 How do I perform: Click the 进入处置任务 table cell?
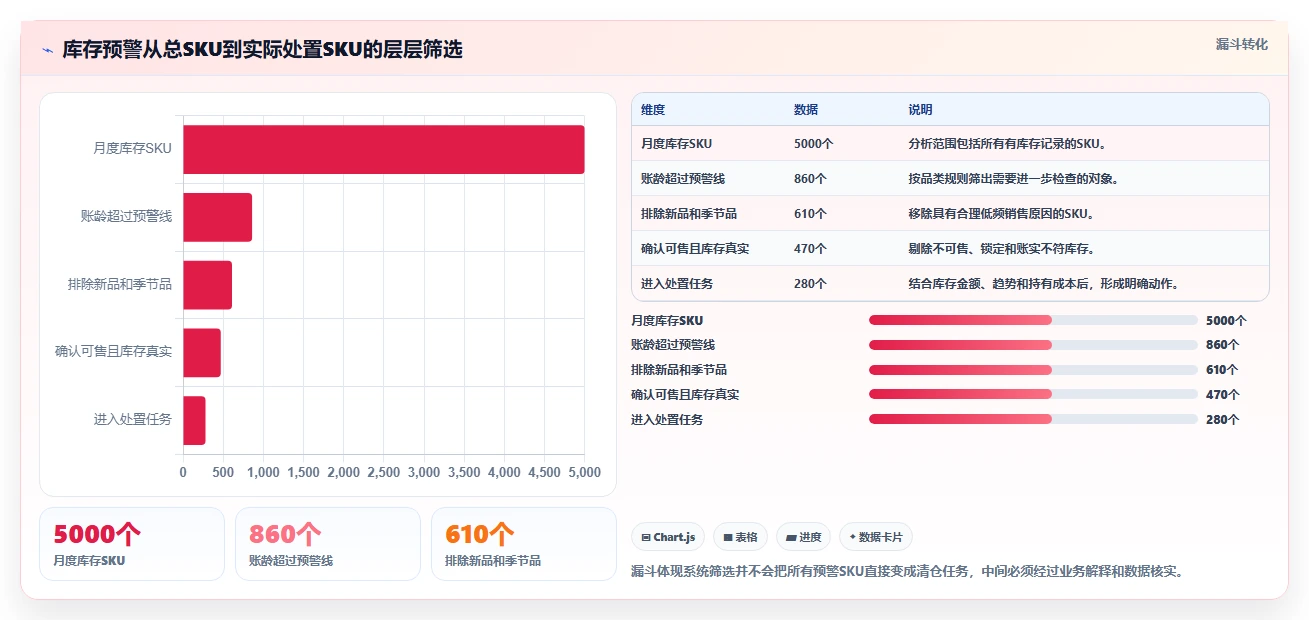tap(677, 283)
